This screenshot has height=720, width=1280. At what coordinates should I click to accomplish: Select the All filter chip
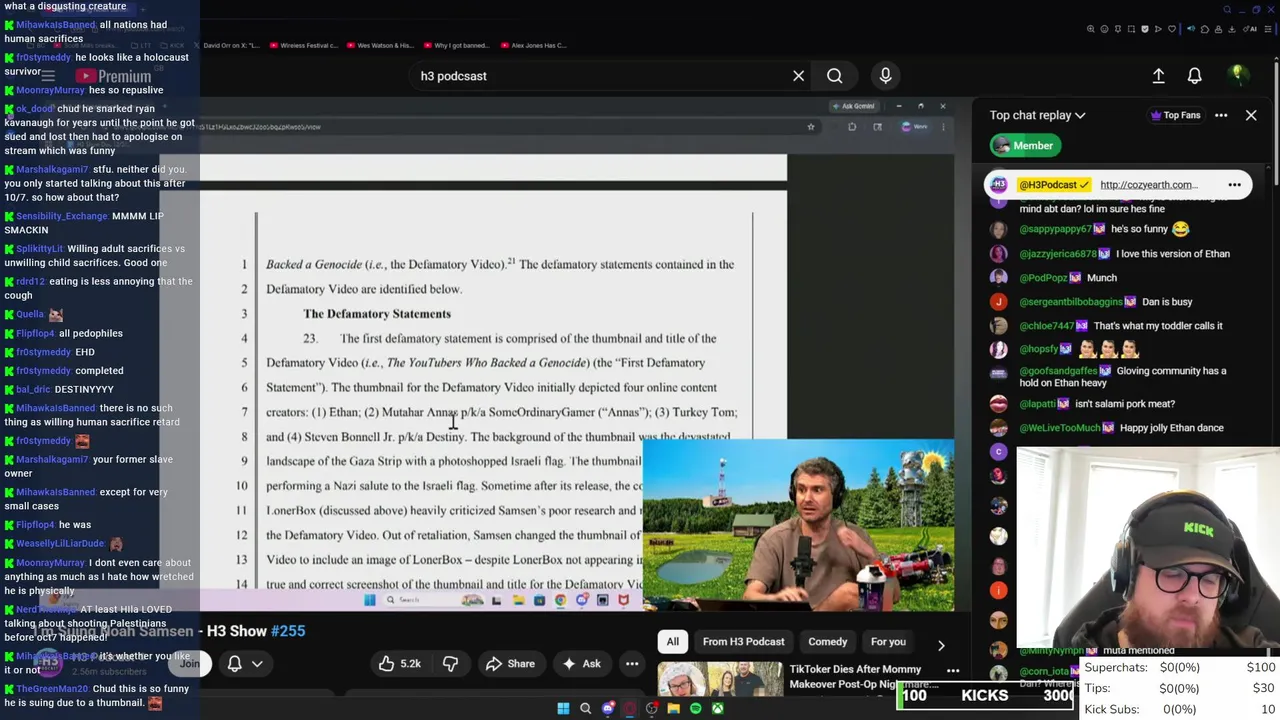(x=672, y=642)
